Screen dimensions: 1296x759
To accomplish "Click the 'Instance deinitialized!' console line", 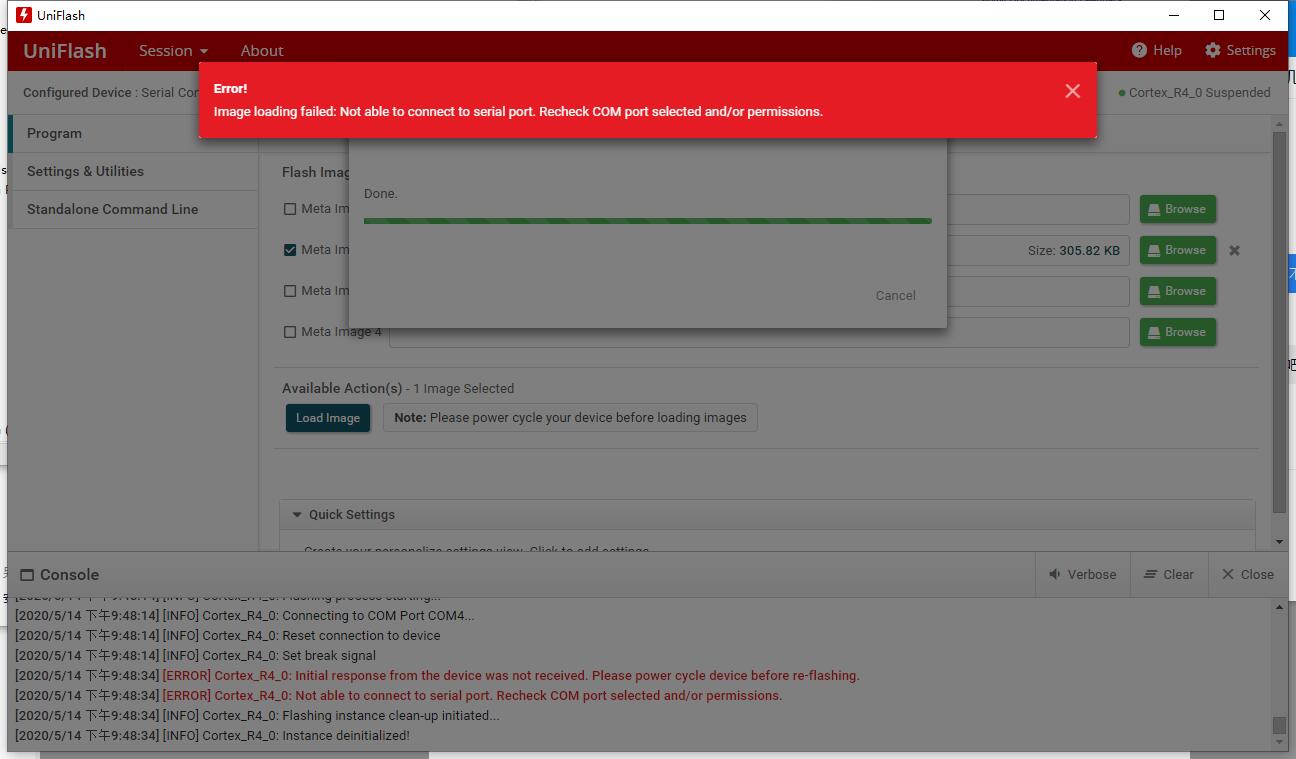I will pos(212,736).
